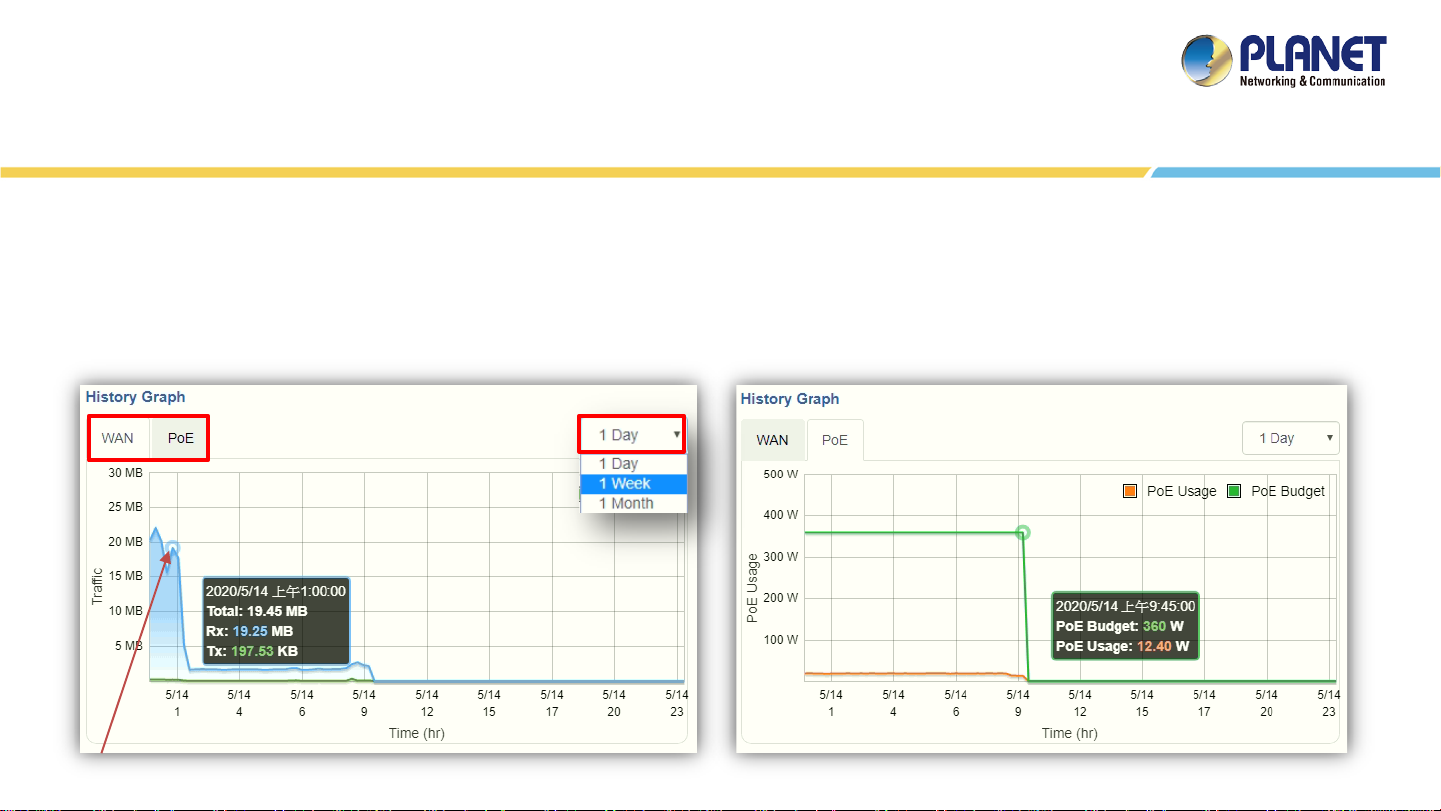
Task: Click the Total: 19.45 MB tooltip value
Action: tap(257, 611)
